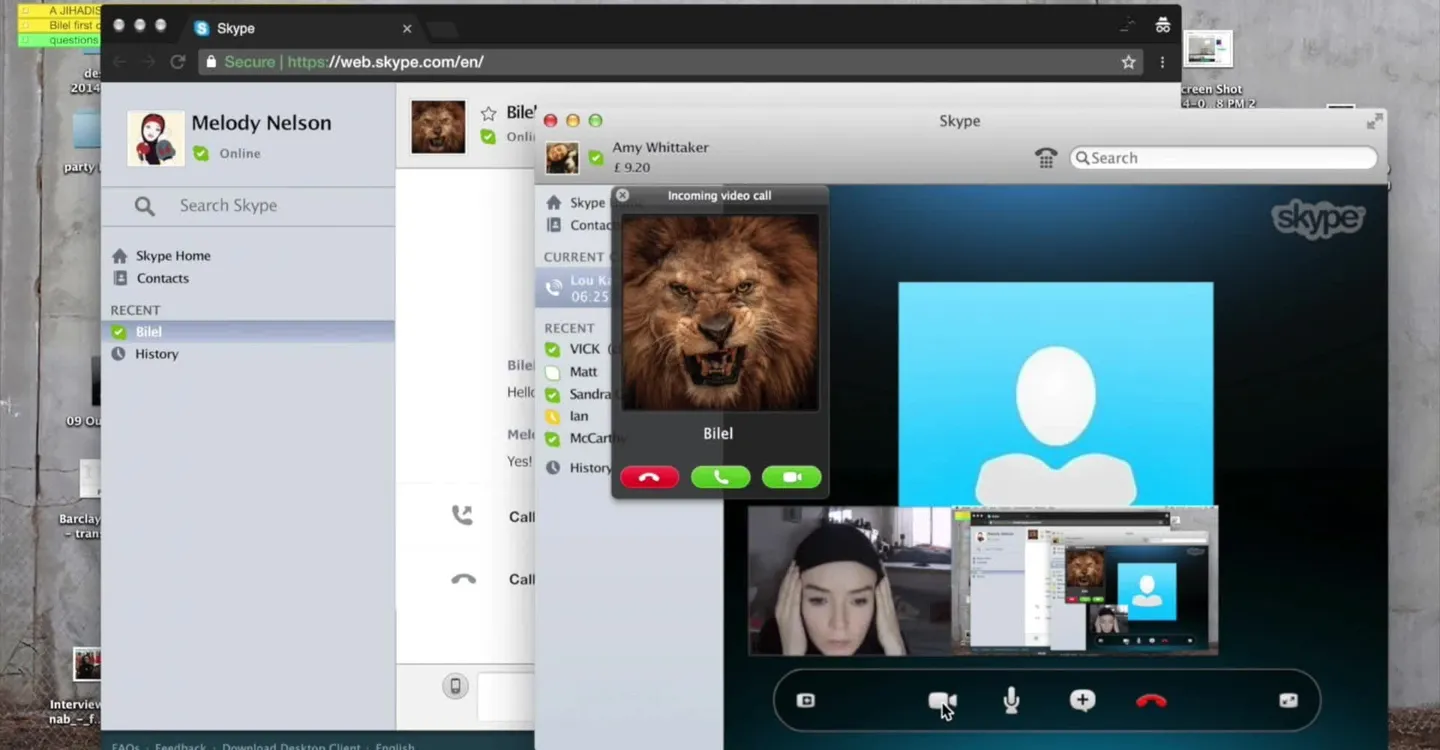Screen dimensions: 1440x750
Task: Go forward in the Chrome browser
Action: pyautogui.click(x=148, y=62)
